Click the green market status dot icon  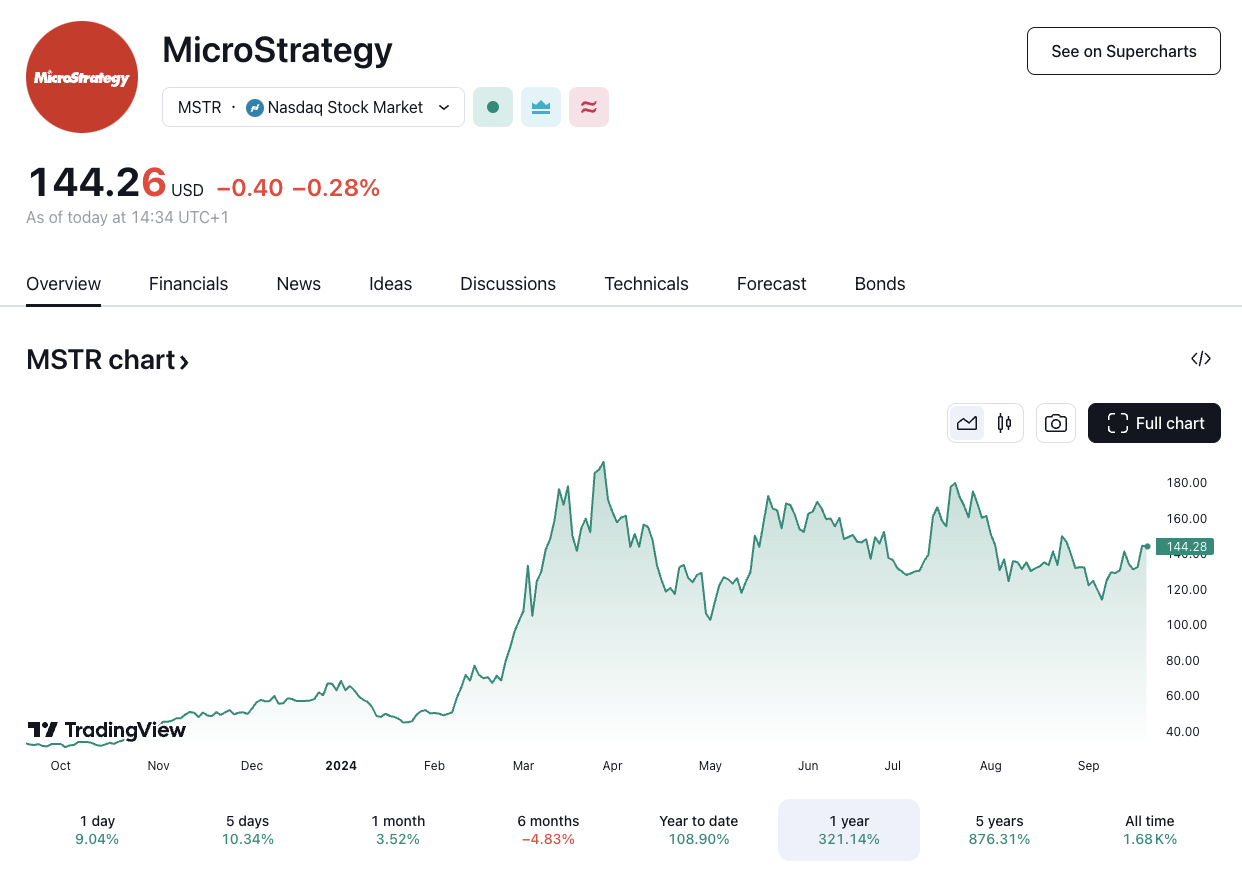point(492,106)
